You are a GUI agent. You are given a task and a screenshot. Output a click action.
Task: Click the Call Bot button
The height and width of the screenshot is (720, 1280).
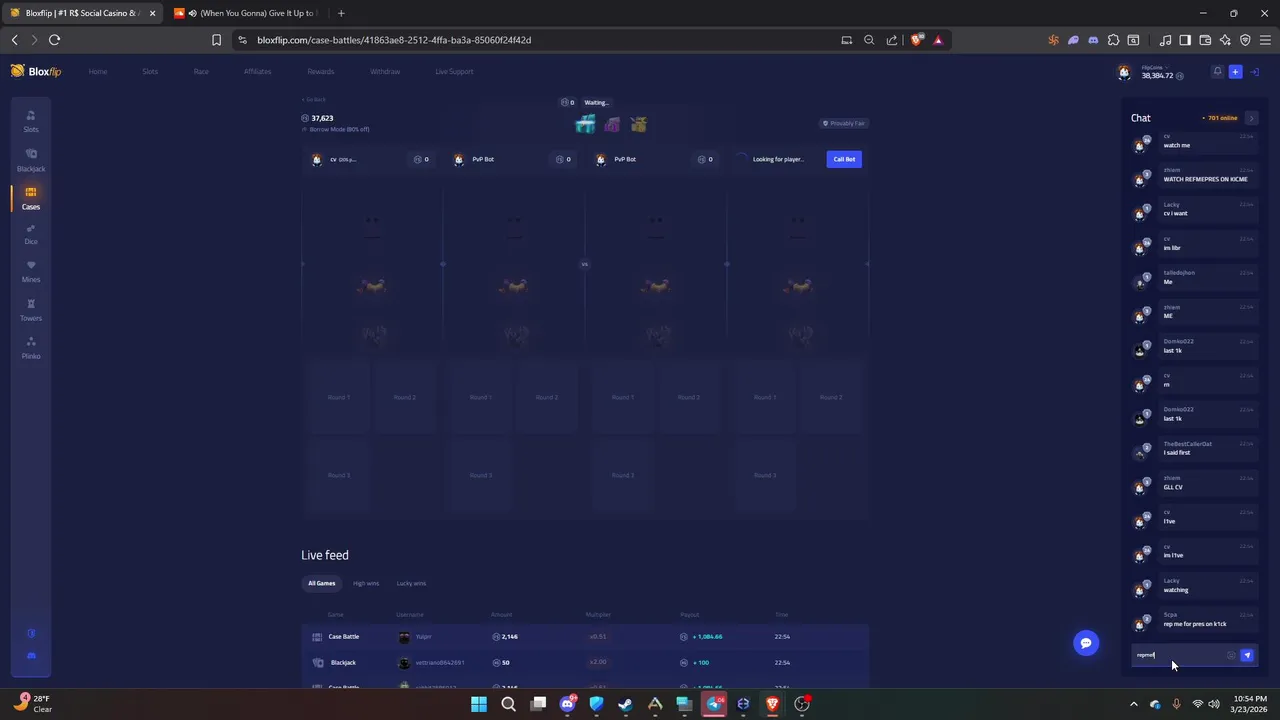tap(844, 159)
